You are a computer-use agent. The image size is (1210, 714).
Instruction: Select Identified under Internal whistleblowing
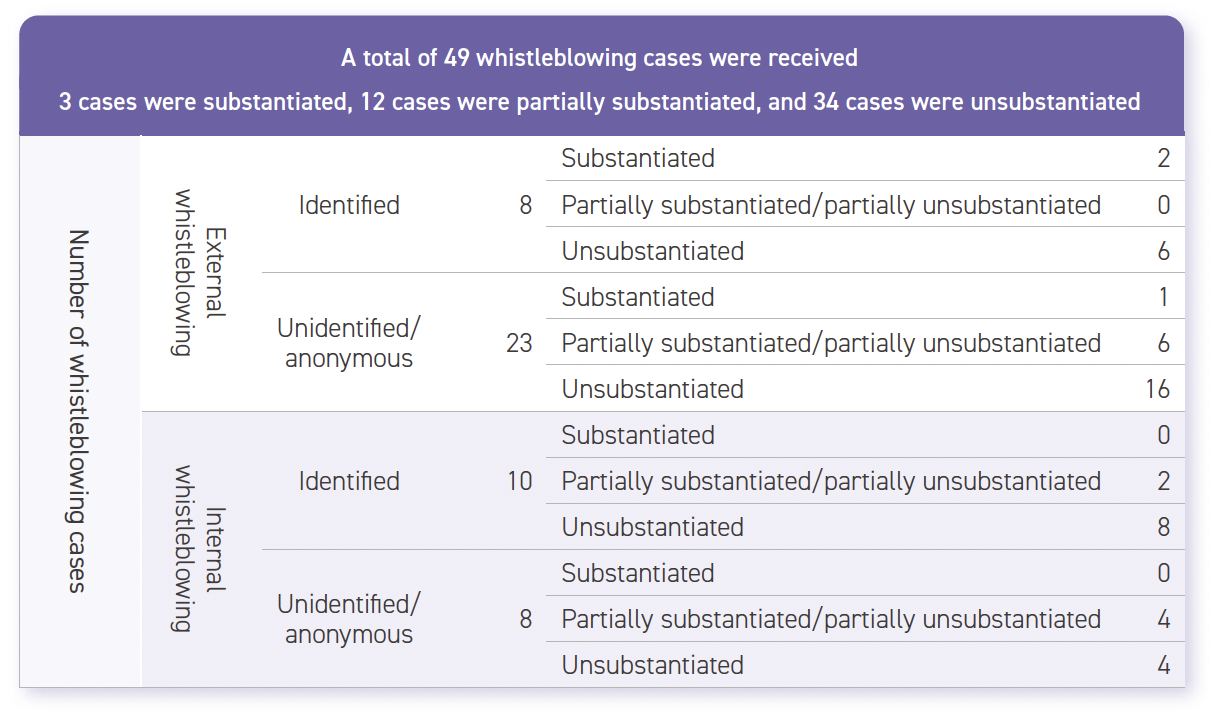click(x=349, y=481)
